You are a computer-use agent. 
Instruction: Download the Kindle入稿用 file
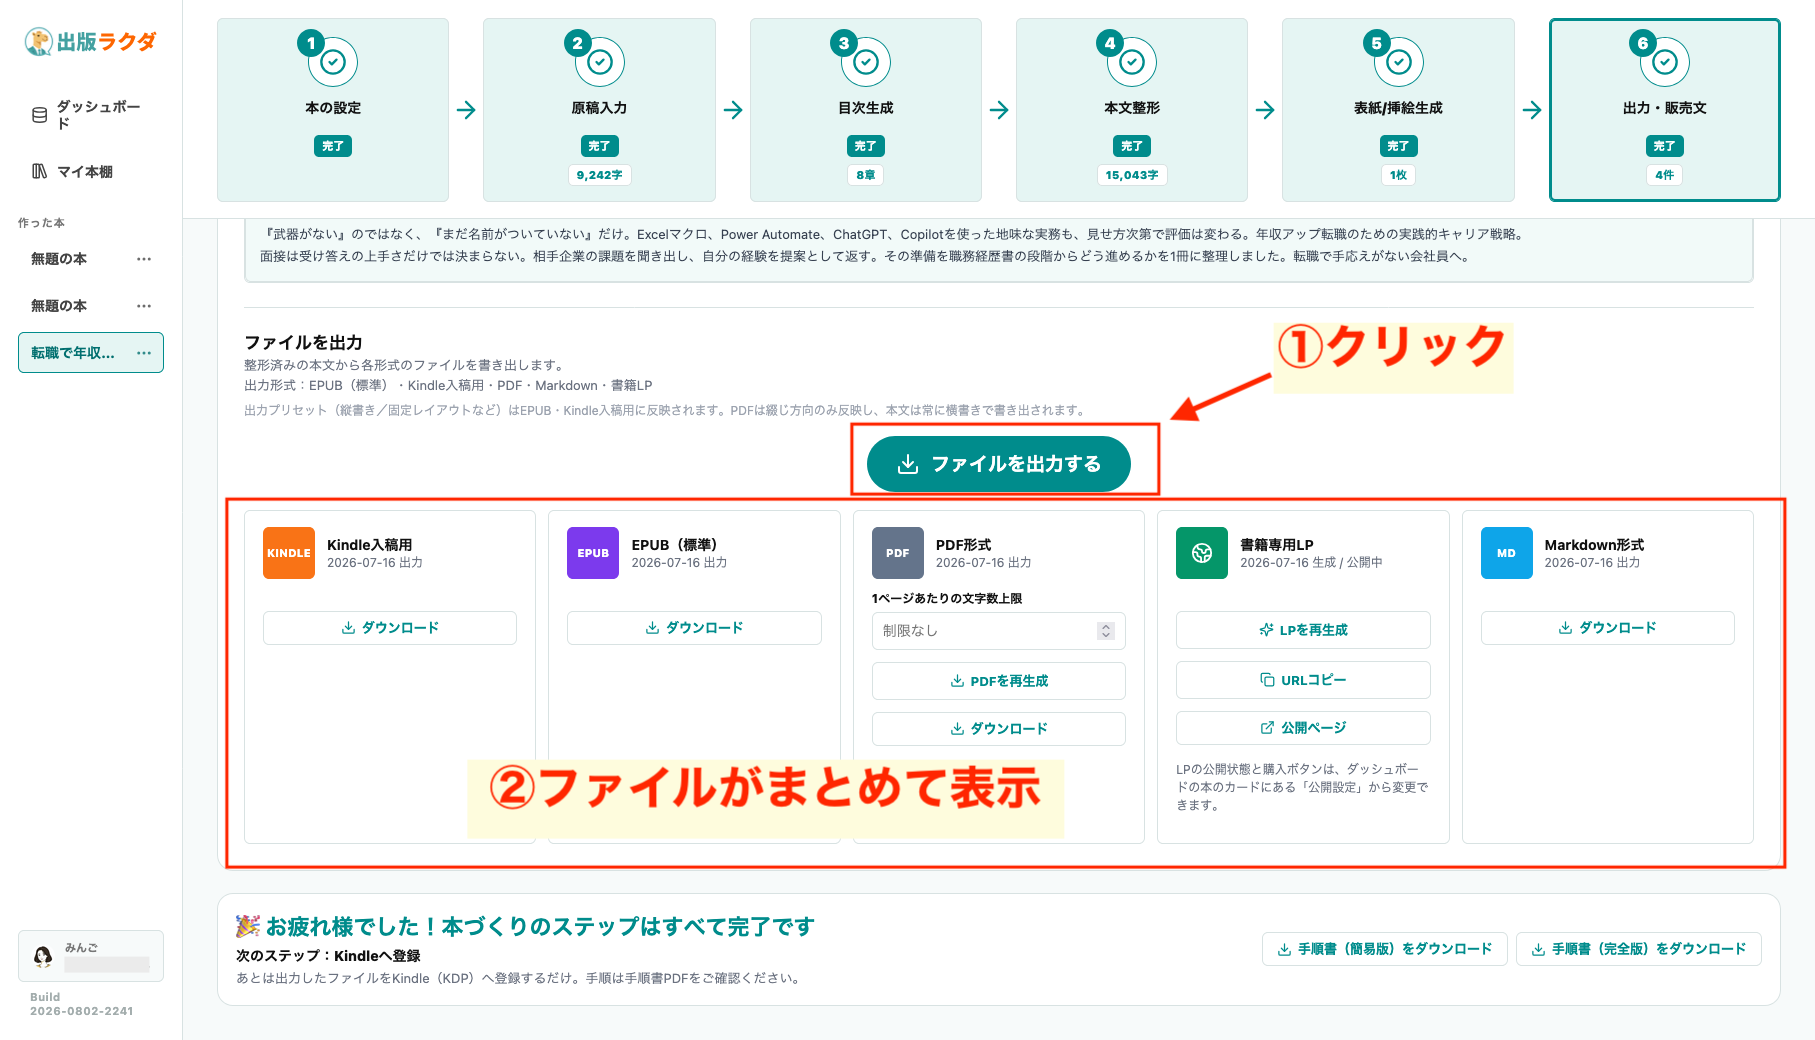pos(390,628)
